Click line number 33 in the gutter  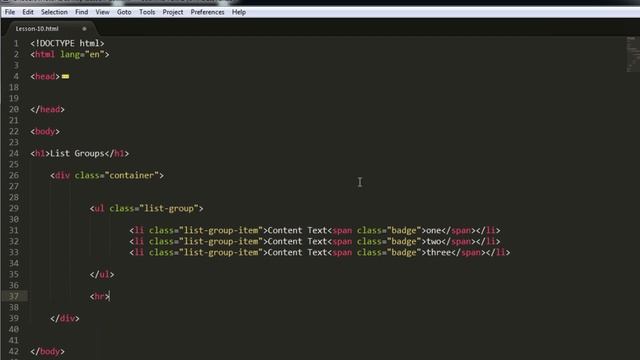[x=13, y=253]
